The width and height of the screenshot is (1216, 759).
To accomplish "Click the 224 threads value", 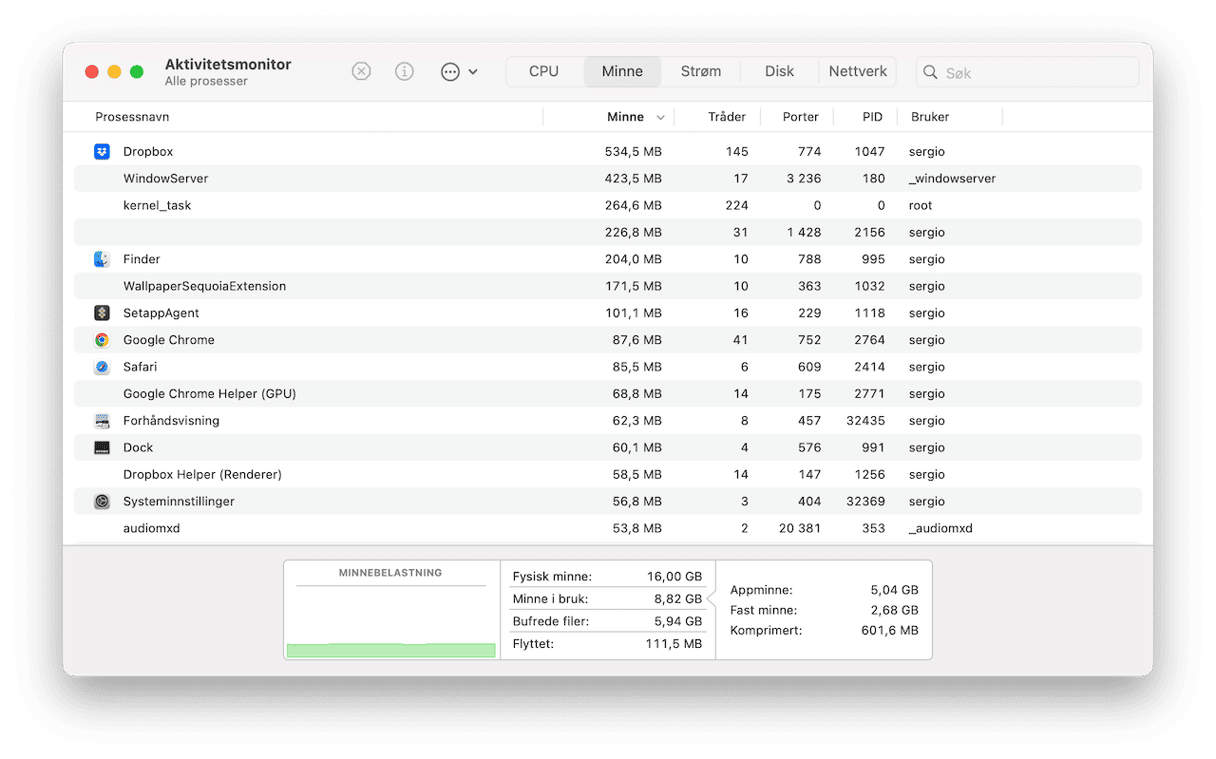I will (x=736, y=206).
